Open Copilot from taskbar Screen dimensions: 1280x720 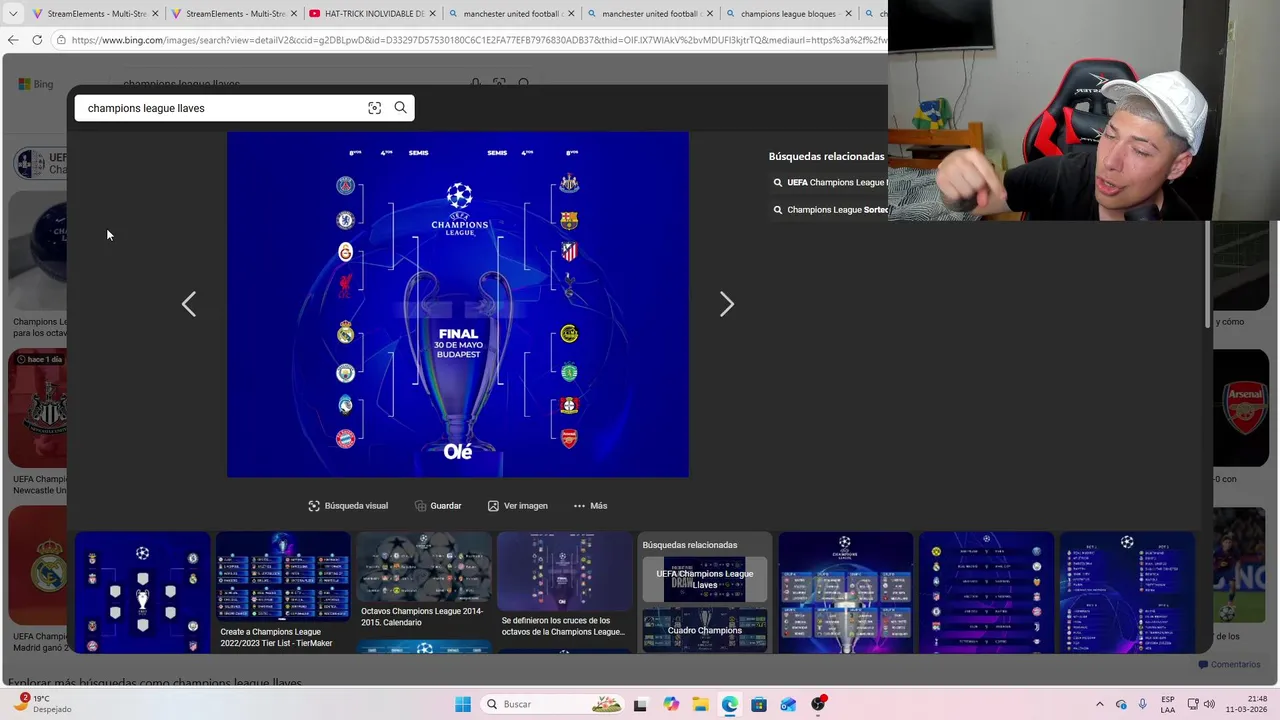click(x=670, y=704)
